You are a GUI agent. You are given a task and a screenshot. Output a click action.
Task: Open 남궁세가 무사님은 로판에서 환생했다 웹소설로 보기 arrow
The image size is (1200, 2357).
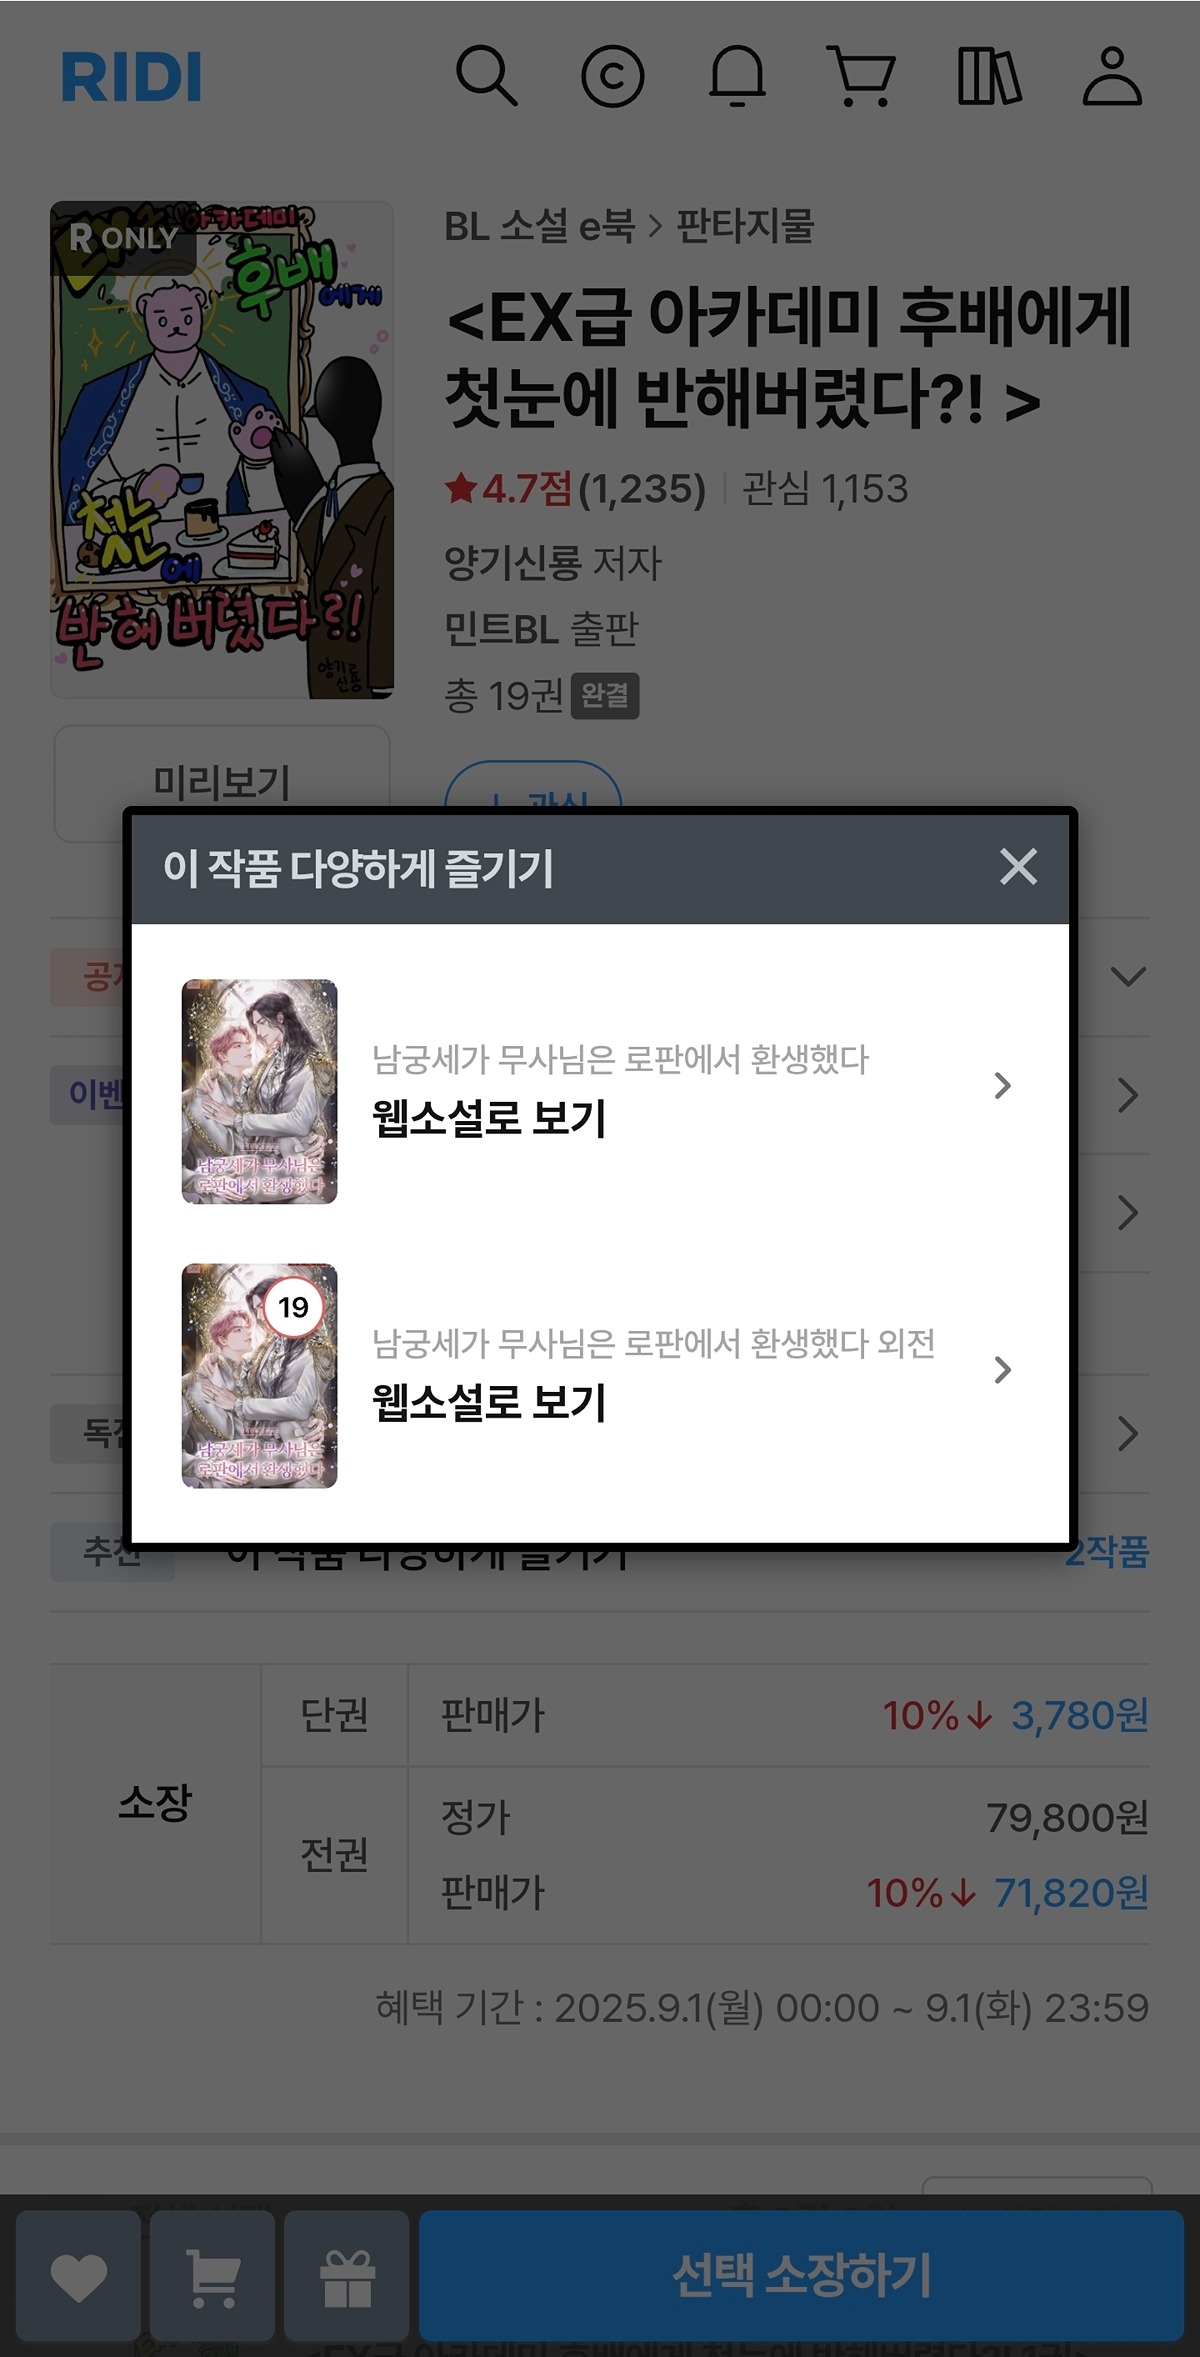(x=1003, y=1086)
